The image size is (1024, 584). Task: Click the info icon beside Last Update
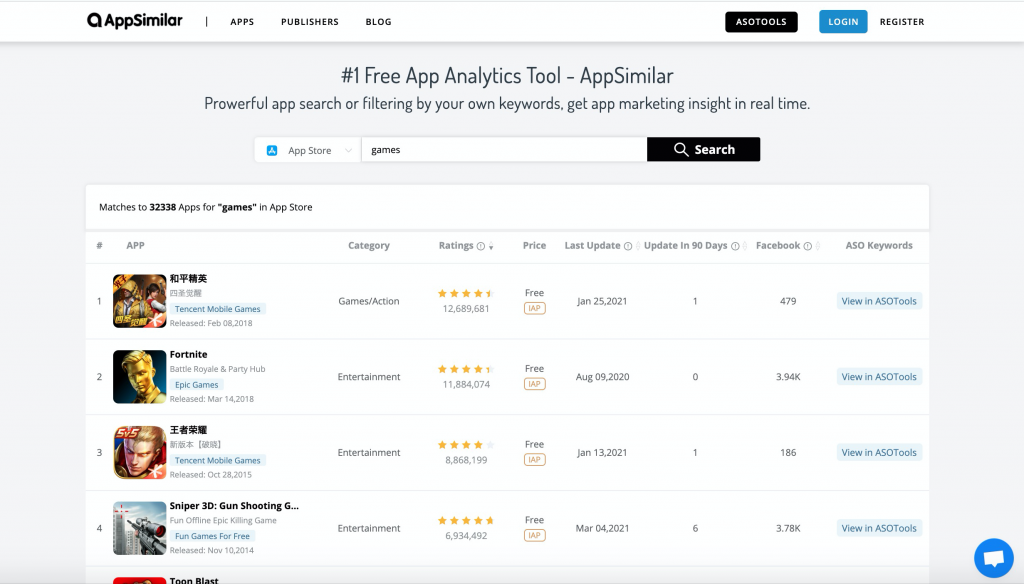click(628, 246)
